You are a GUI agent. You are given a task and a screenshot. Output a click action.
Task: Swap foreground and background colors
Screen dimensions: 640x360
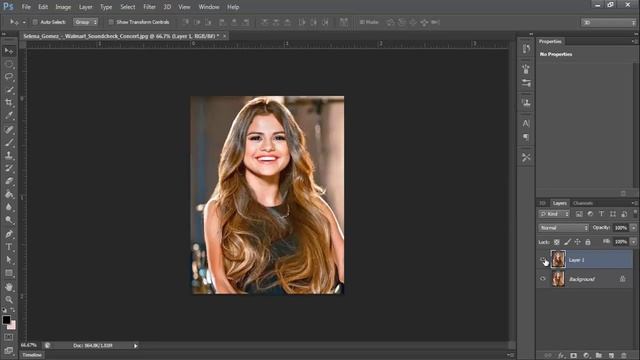13,310
